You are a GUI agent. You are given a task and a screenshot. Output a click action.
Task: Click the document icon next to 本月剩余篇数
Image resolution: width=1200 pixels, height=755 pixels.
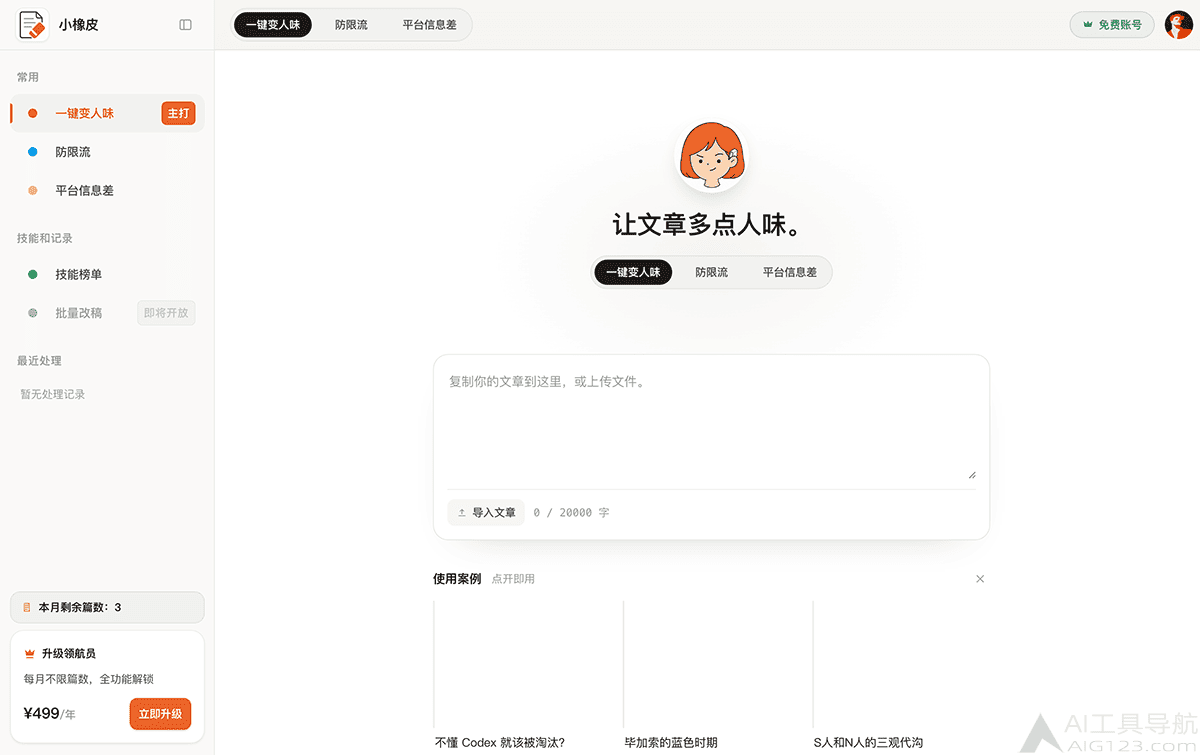(27, 607)
